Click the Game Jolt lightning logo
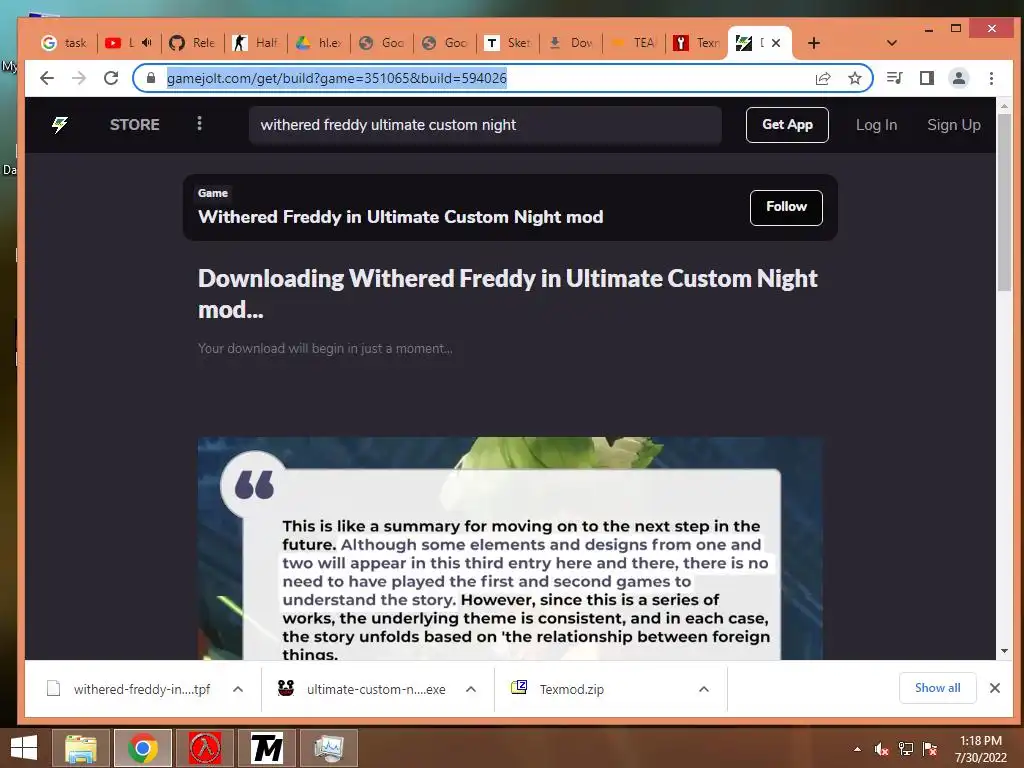 tap(59, 125)
